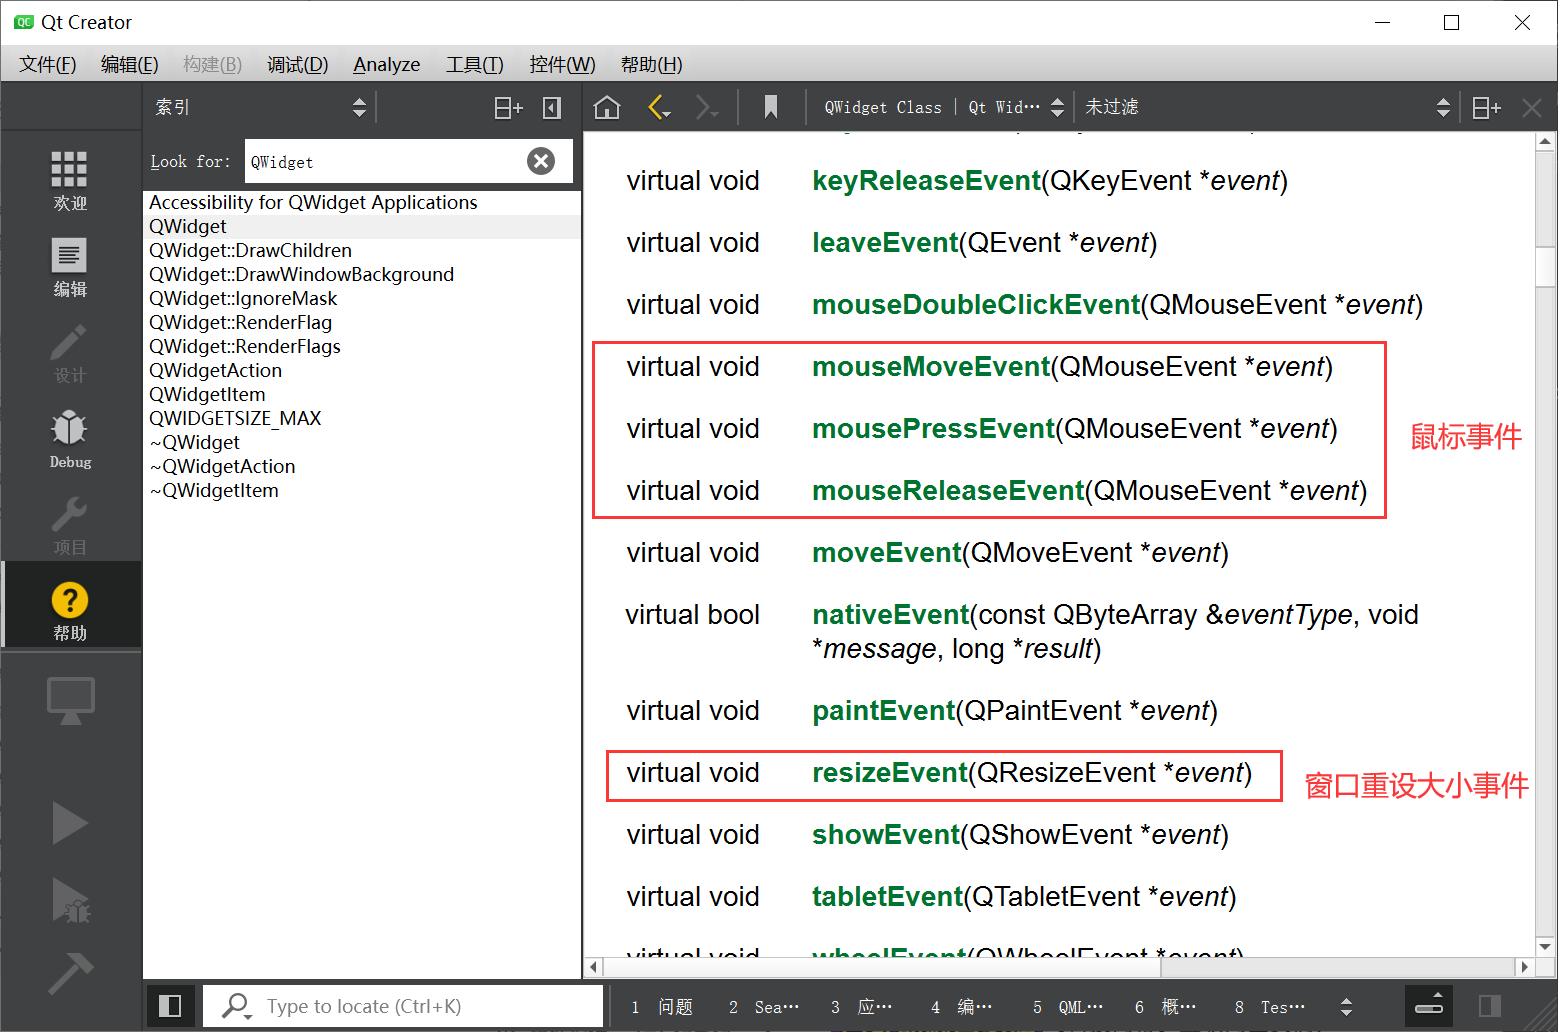This screenshot has height=1032, width=1558.
Task: Open the 帮助(H) menu
Action: [651, 64]
